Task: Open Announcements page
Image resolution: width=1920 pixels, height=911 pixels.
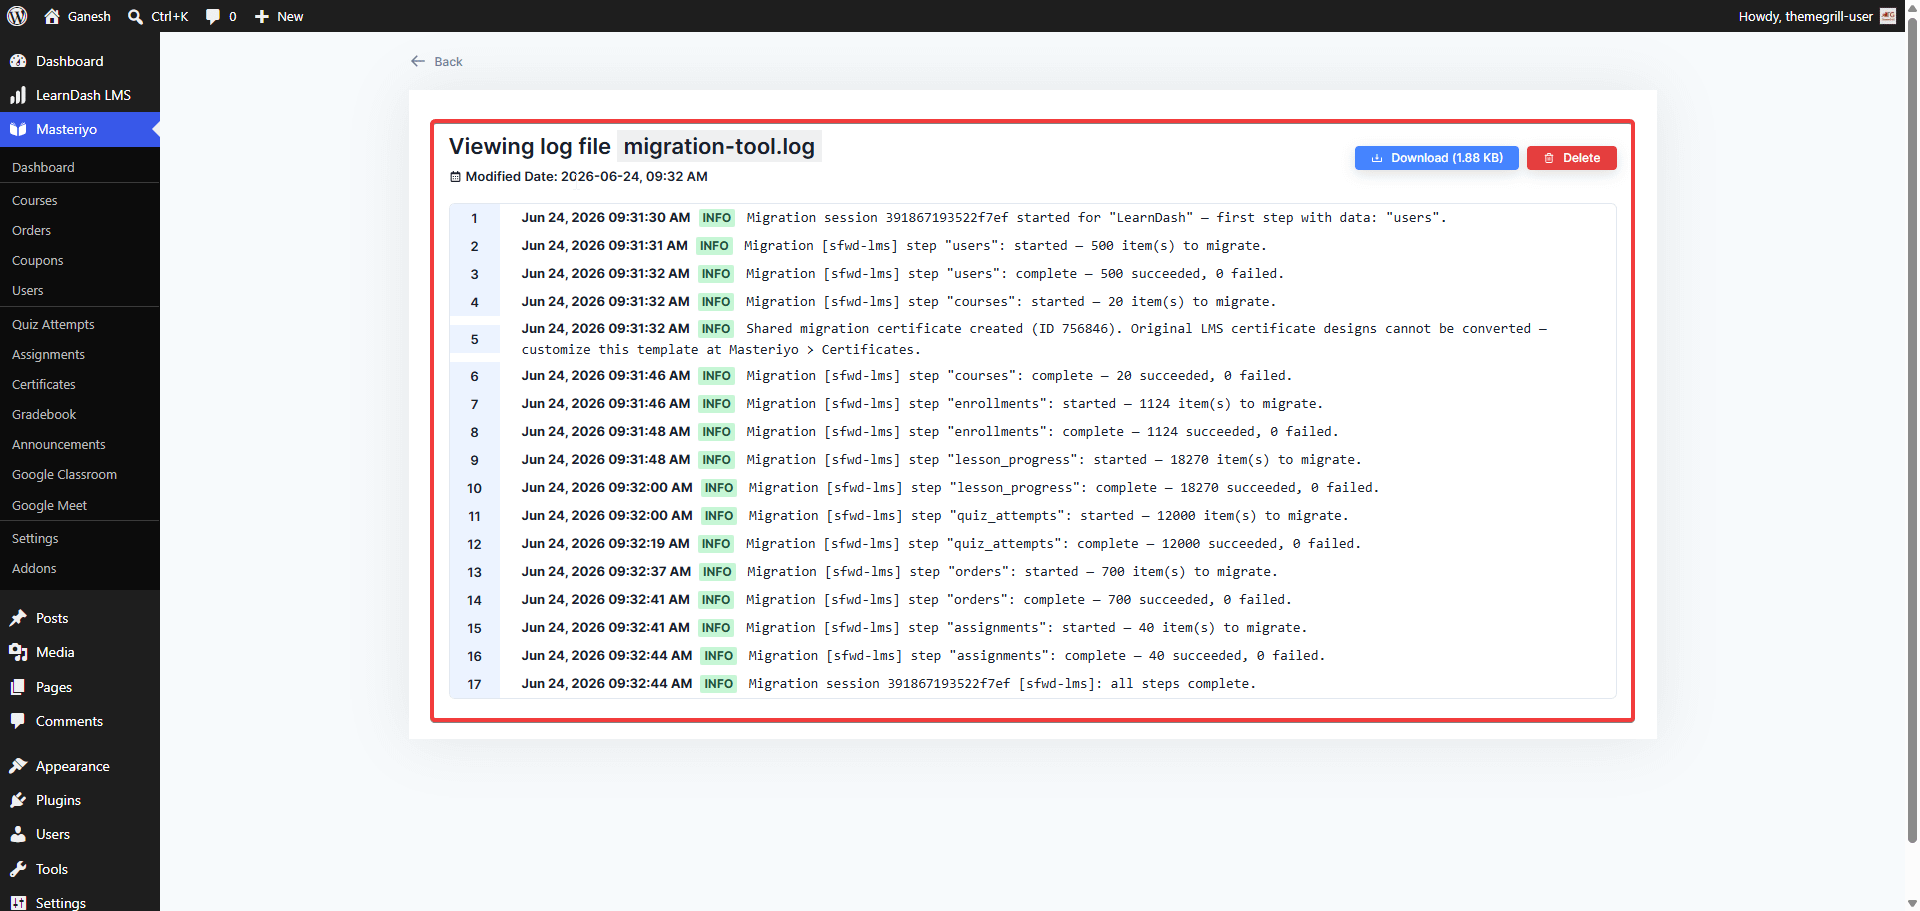Action: click(59, 444)
